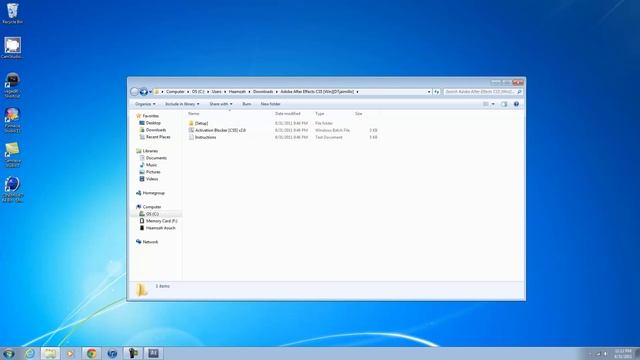Open the recent pages dropdown beside Forward

(x=150, y=92)
